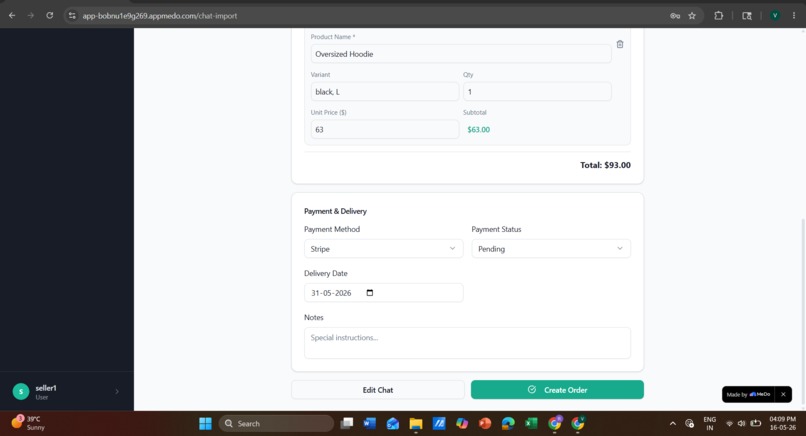Click the ENG IN language indicator
806x436 pixels.
[709, 423]
